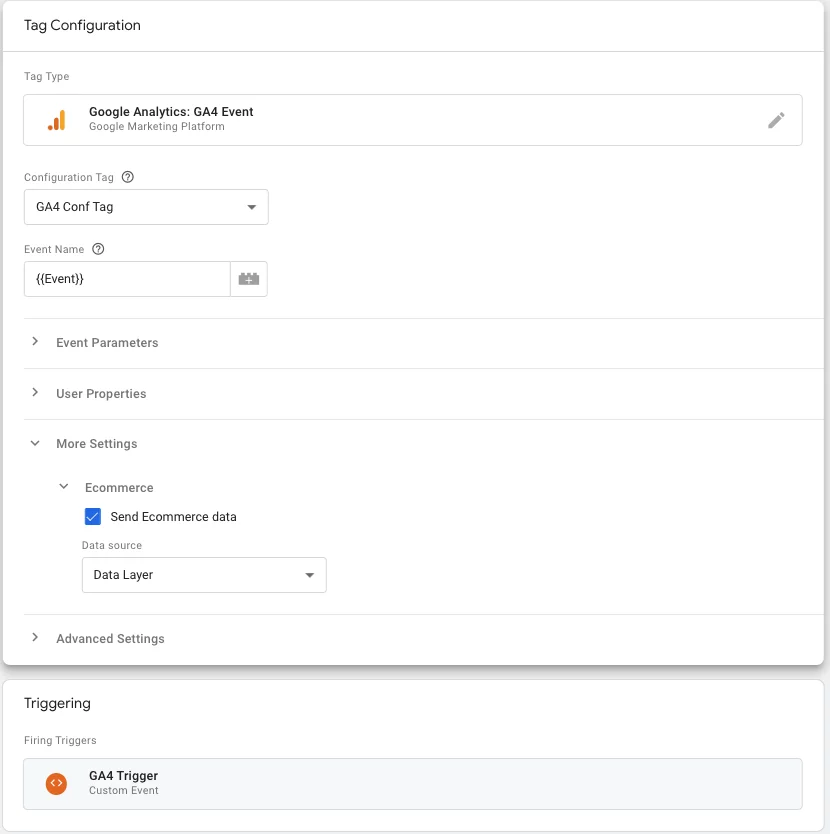Click the Triggering section heading
Screen dimensions: 830x834
point(57,703)
